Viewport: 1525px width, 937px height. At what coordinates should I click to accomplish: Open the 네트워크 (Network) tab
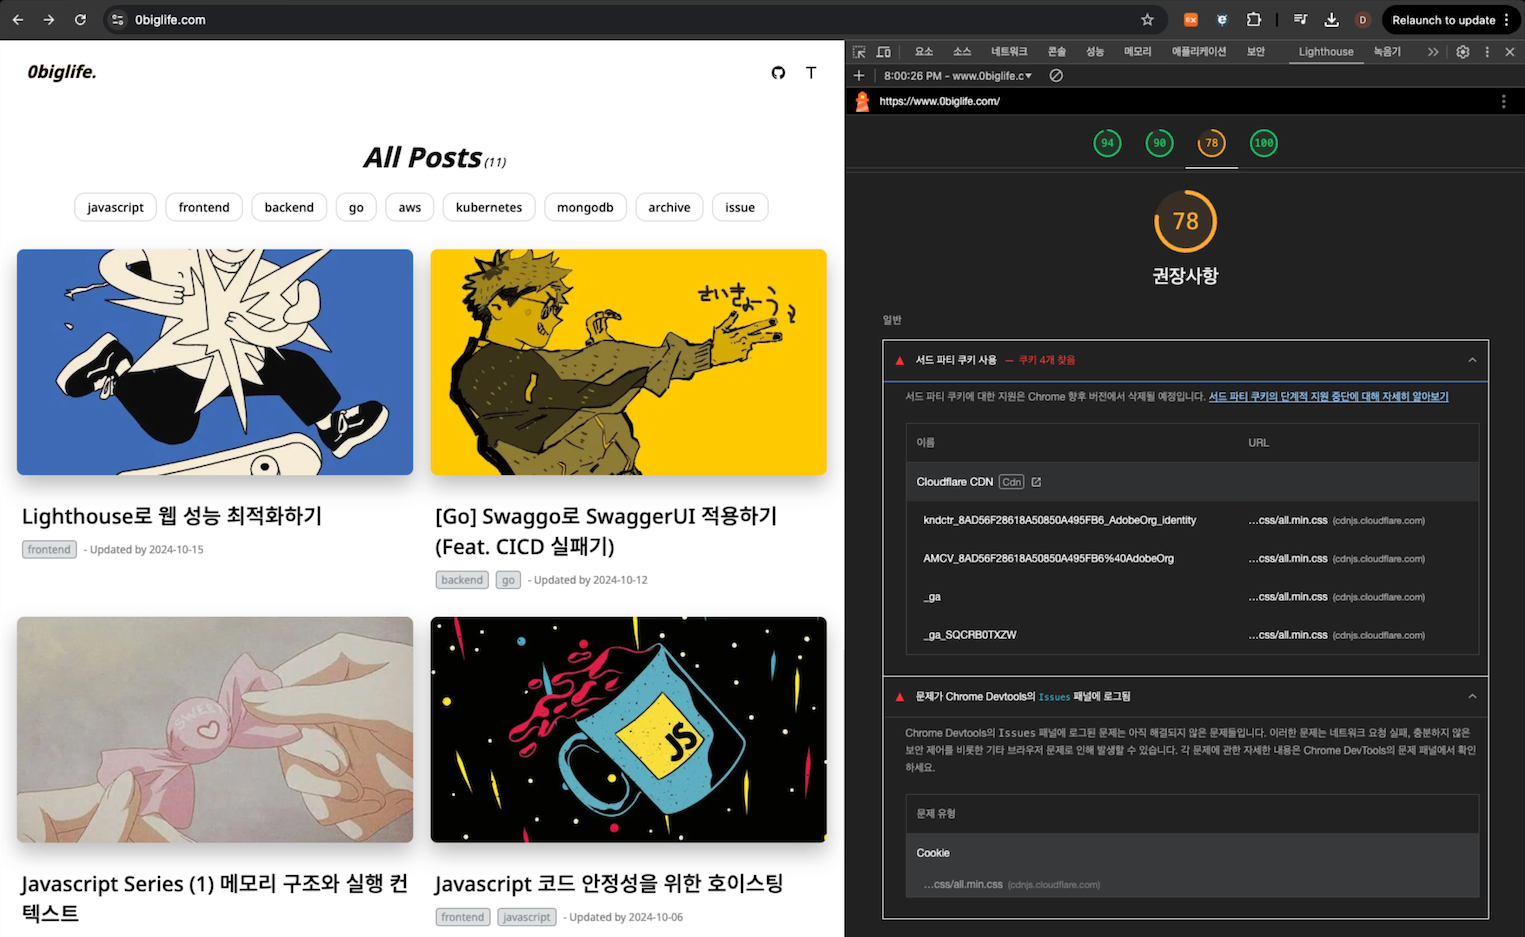[1009, 52]
